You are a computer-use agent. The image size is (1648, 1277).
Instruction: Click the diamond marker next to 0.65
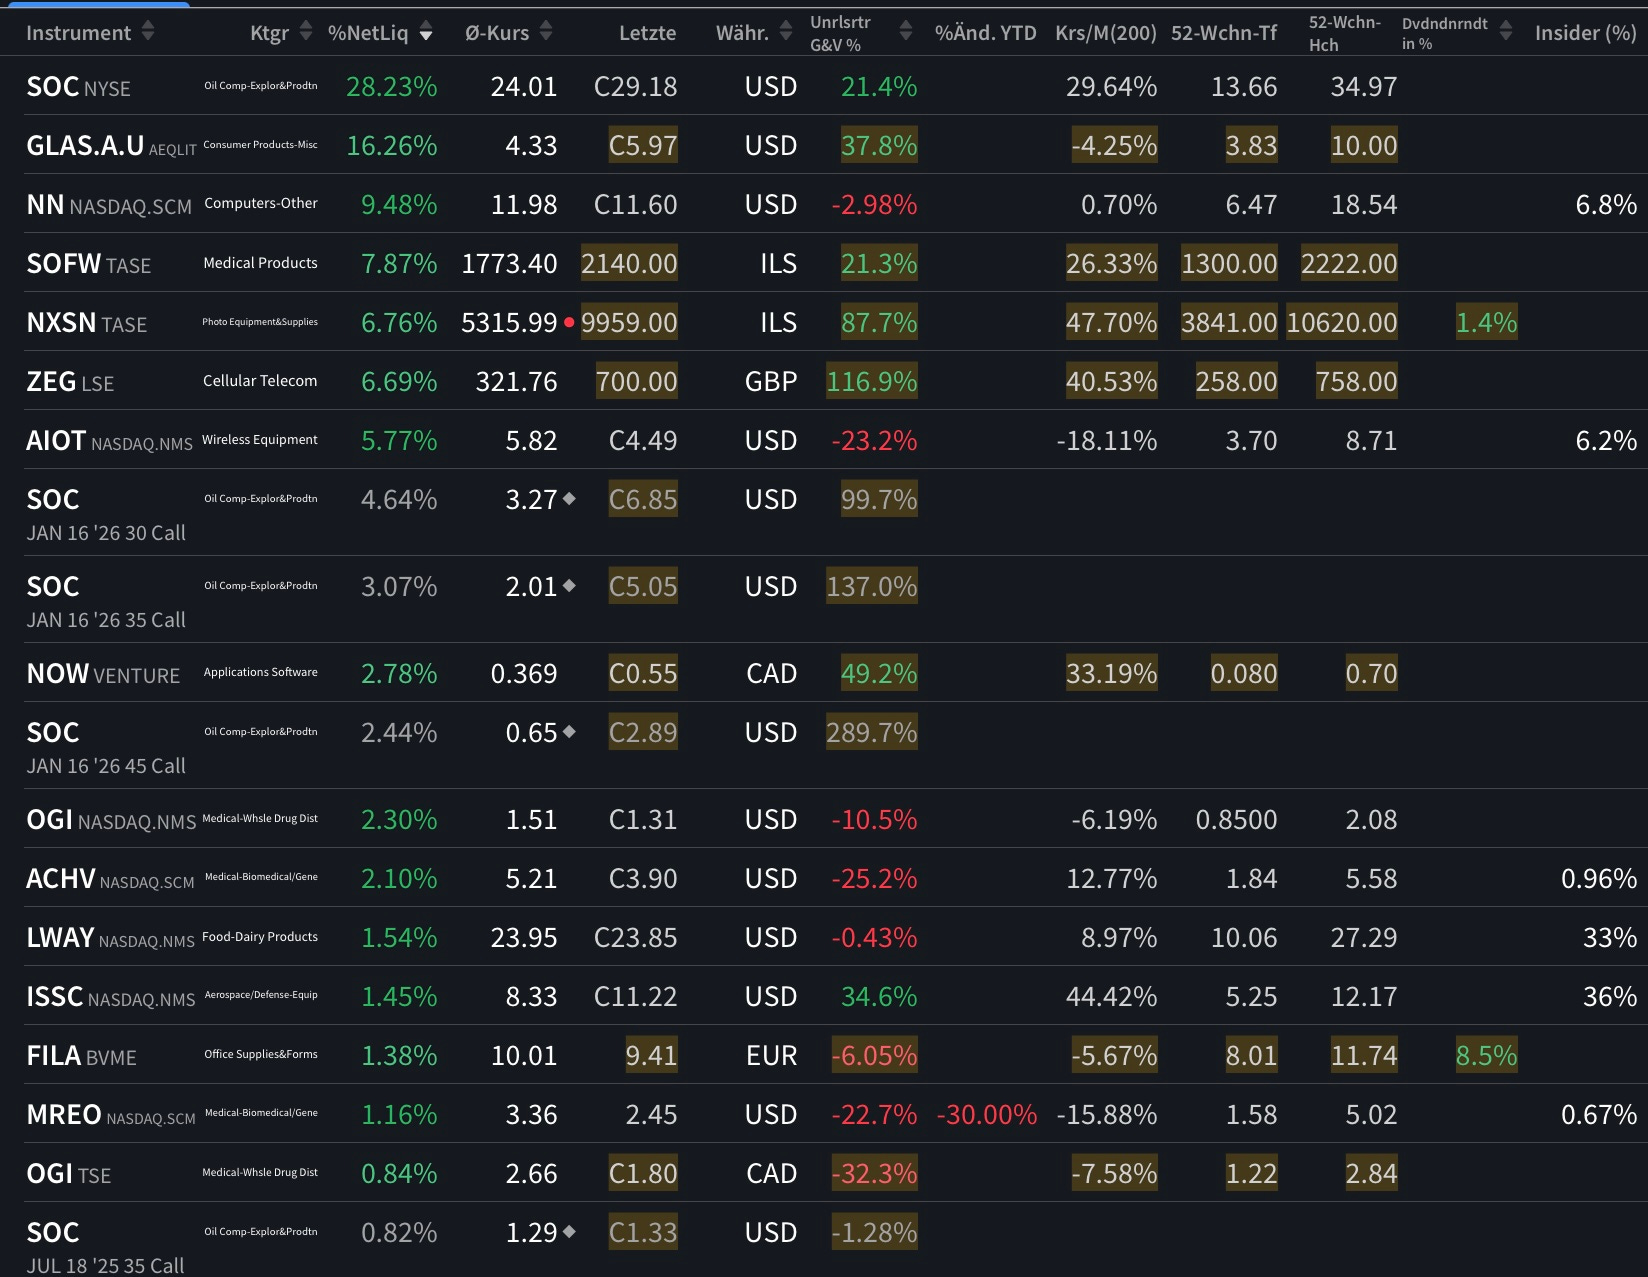point(569,731)
